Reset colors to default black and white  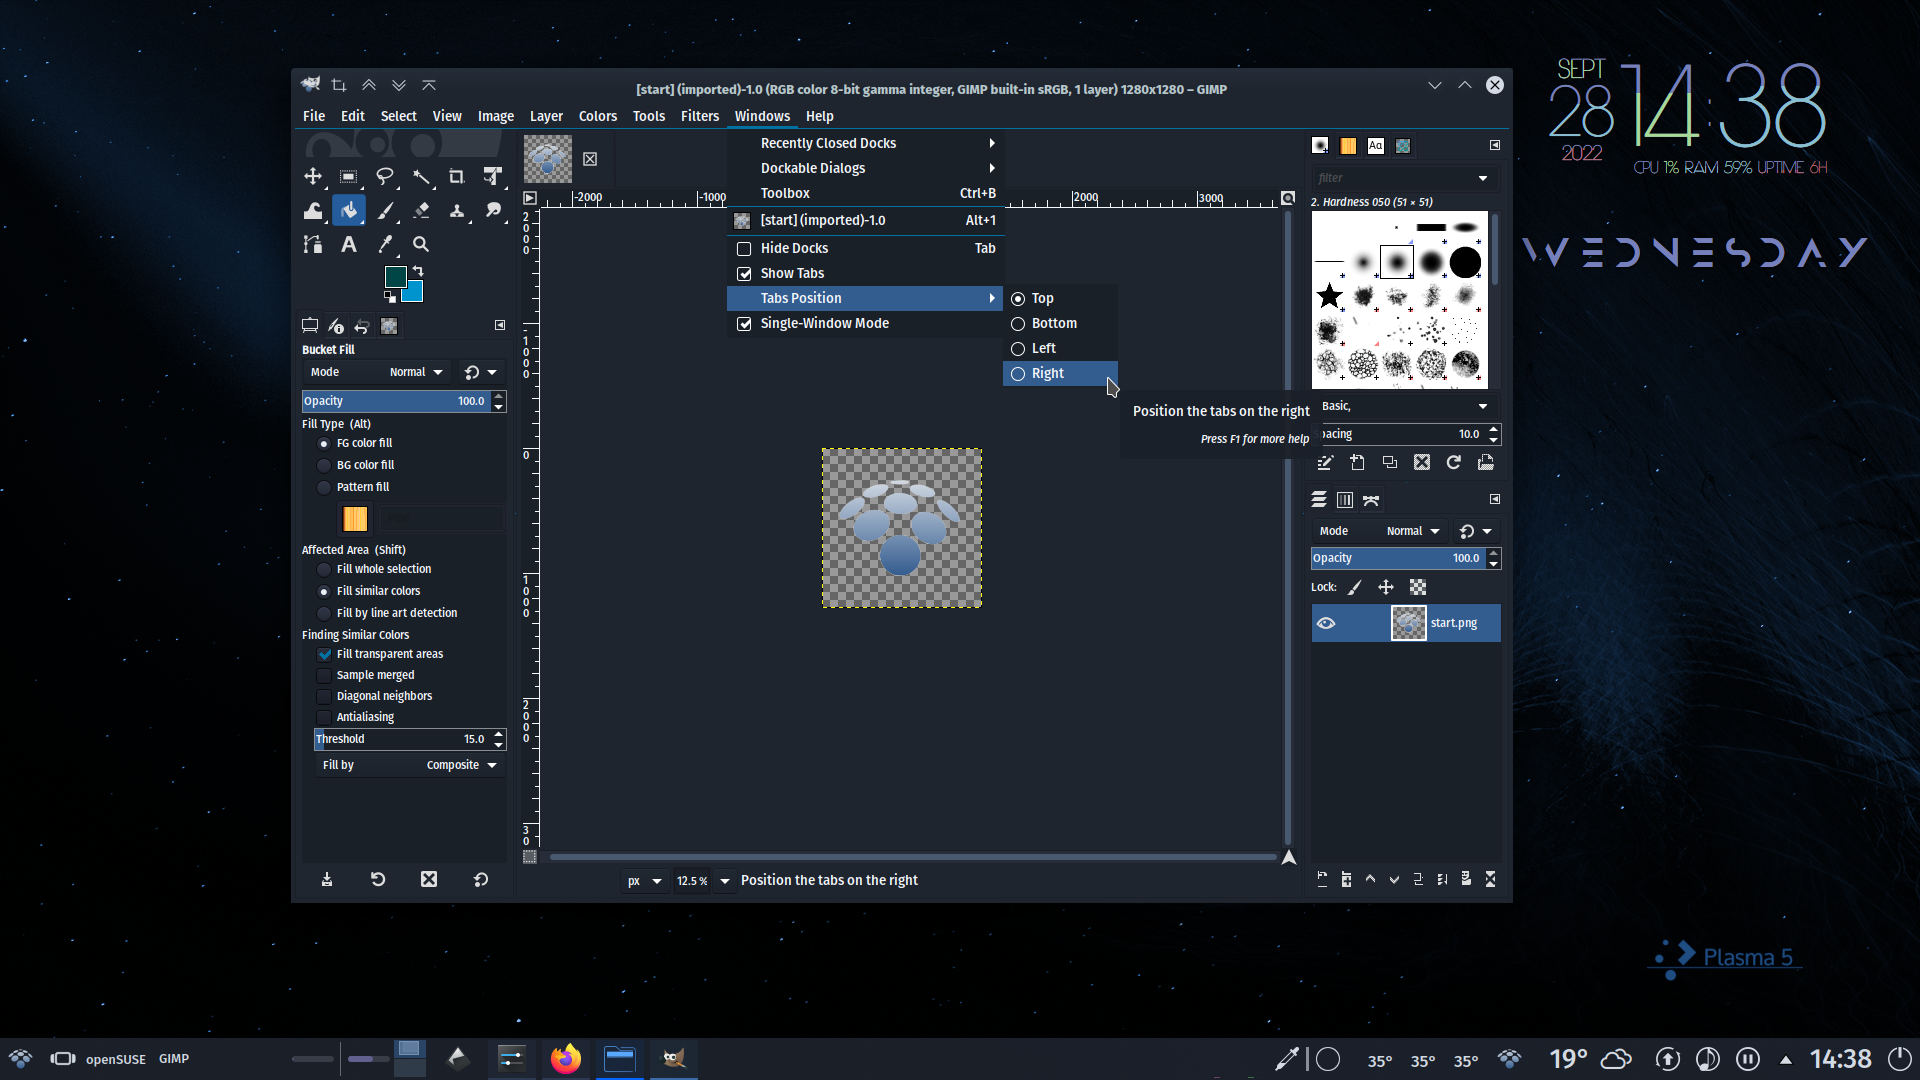390,297
